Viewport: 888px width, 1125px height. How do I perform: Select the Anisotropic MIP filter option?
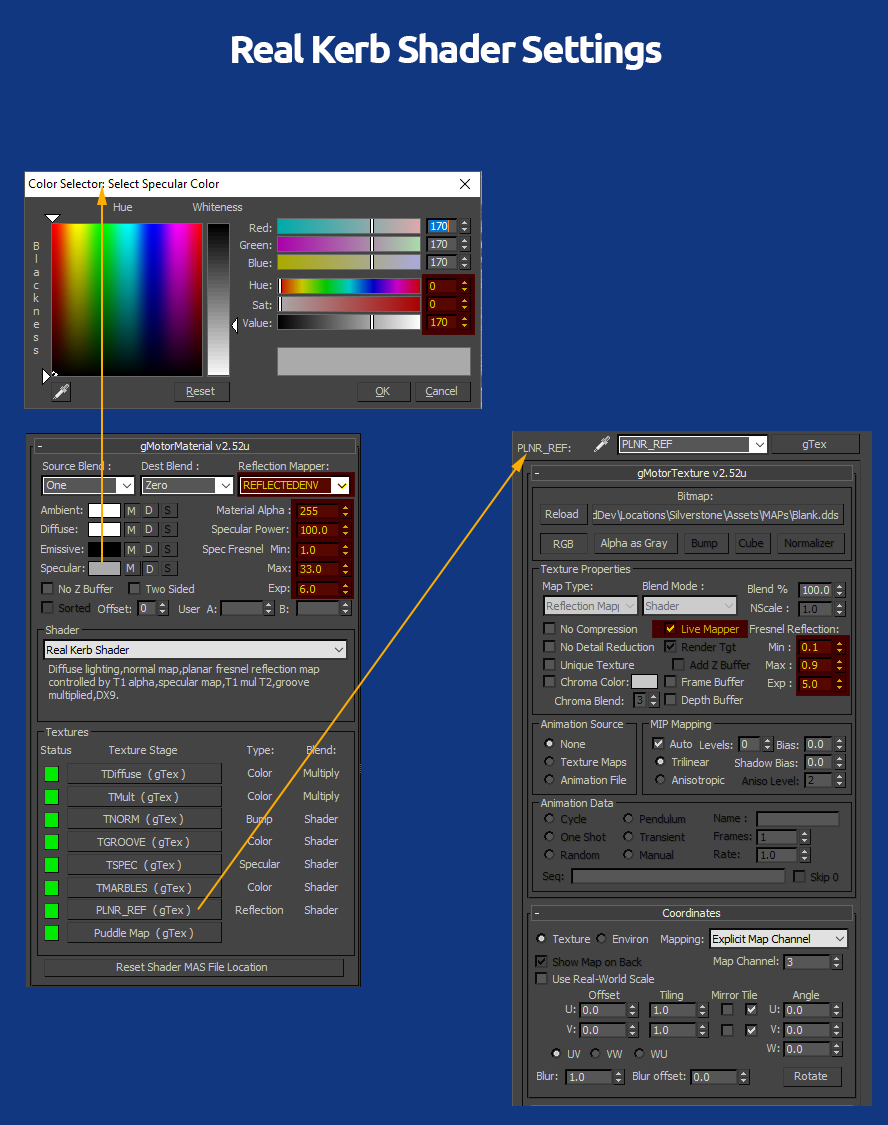coord(660,780)
